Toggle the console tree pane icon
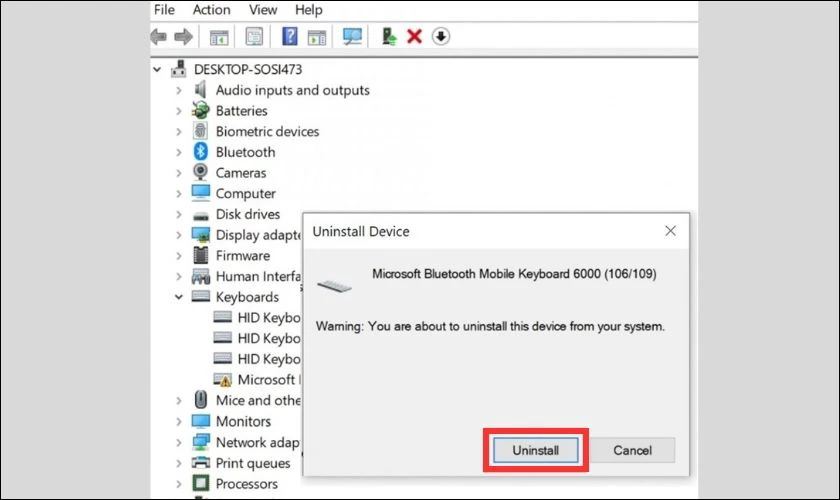 pyautogui.click(x=219, y=37)
